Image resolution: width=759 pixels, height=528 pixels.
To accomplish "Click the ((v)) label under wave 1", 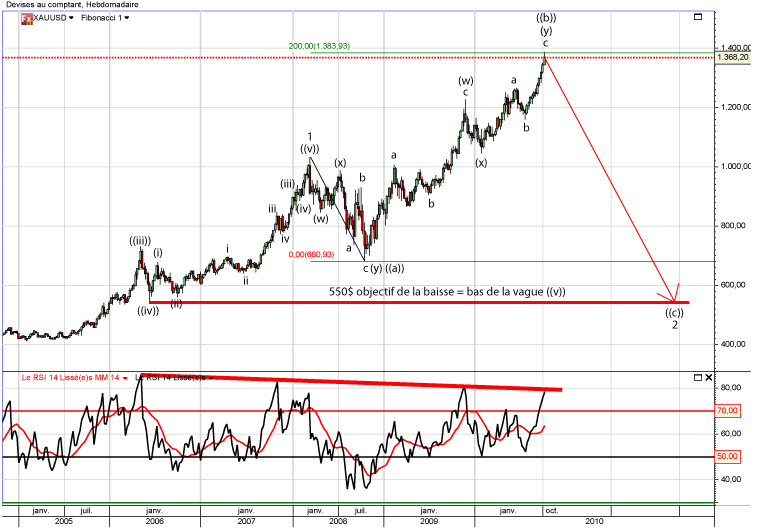I will click(310, 149).
